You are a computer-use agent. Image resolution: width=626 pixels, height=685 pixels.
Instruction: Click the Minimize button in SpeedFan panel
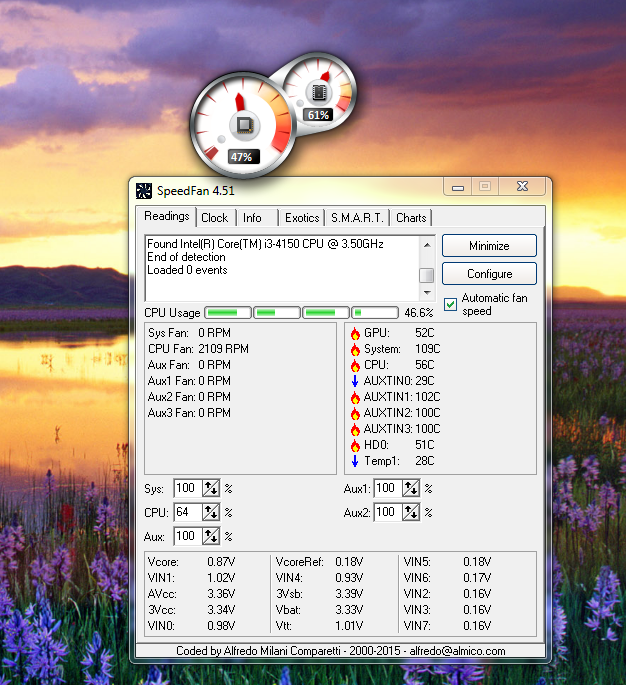pyautogui.click(x=489, y=246)
